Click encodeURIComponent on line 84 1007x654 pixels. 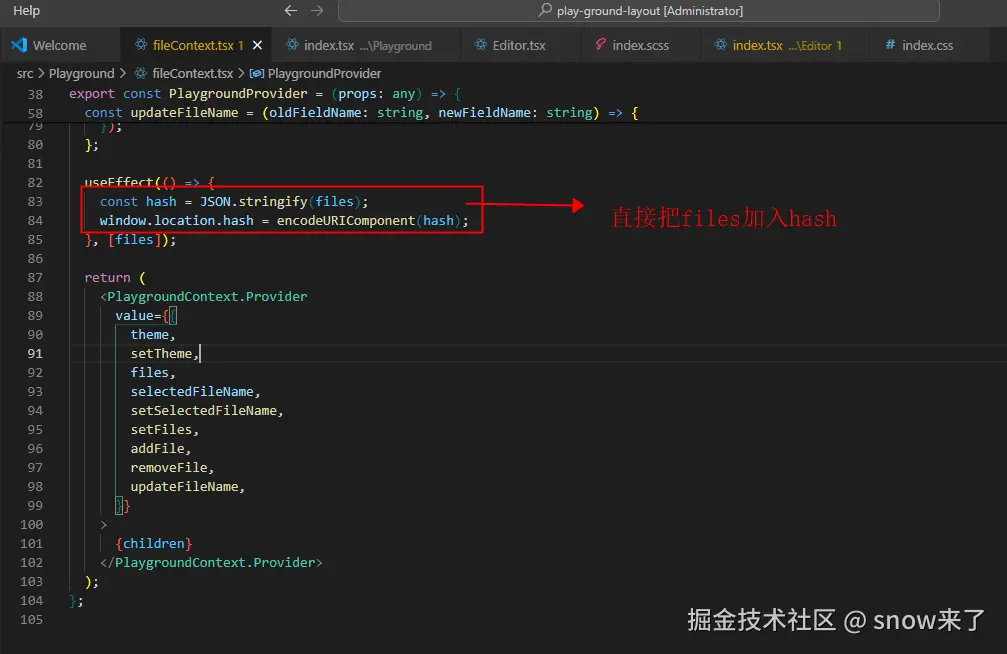[346, 220]
